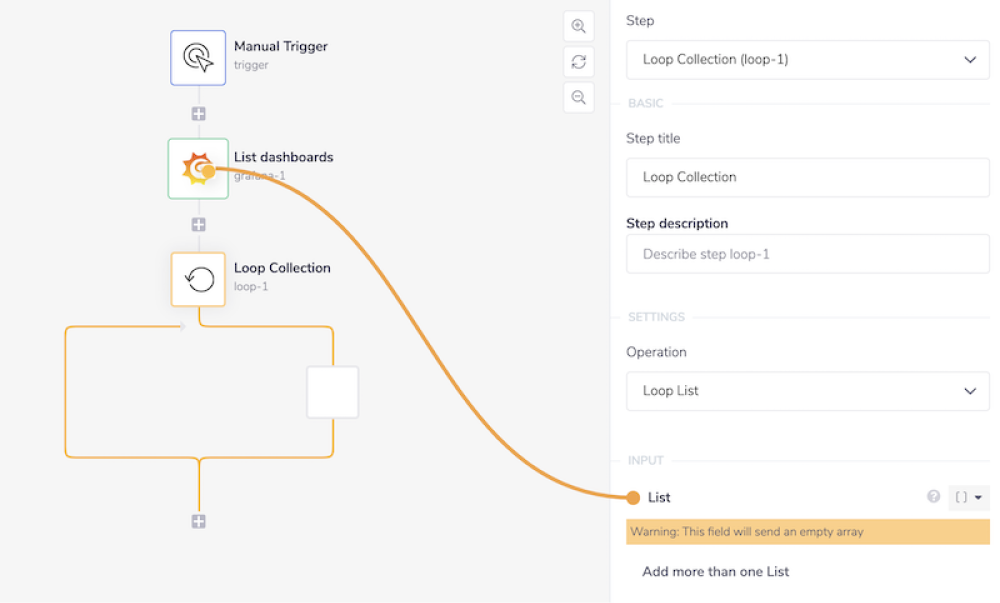Add a step at the loop exit
The image size is (1000, 603).
[198, 520]
